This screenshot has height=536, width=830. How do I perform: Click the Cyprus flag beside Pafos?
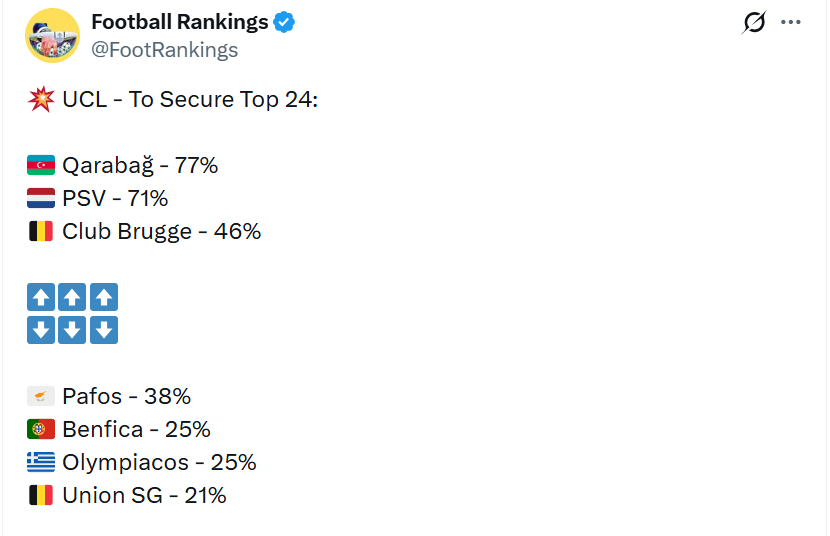click(41, 396)
